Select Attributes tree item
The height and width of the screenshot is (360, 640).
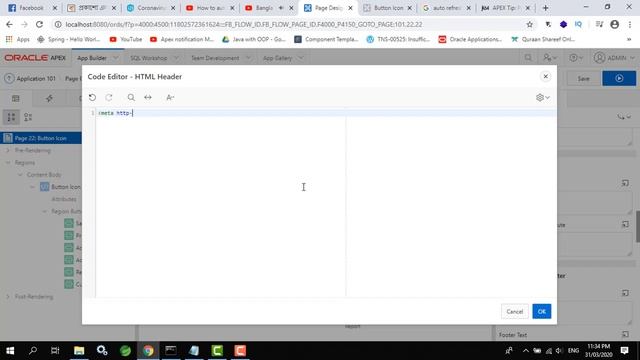(64, 199)
